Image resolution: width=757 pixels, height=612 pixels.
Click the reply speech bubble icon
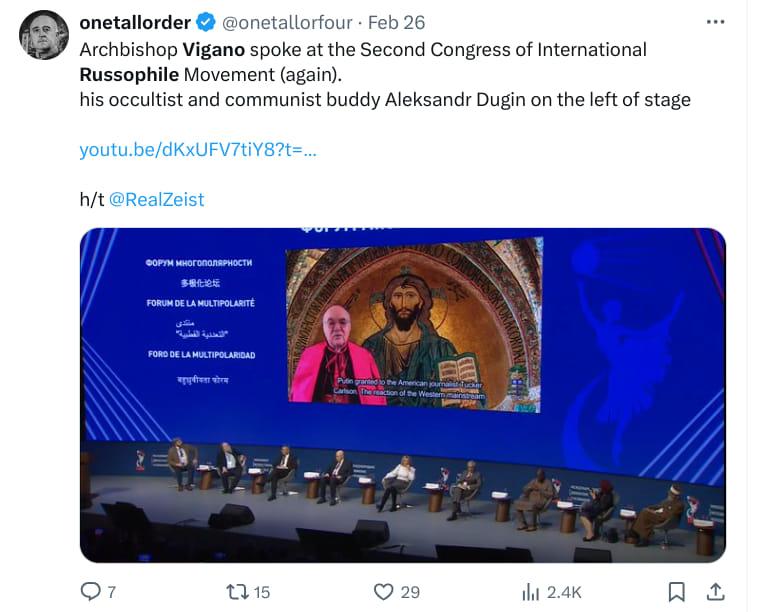pos(90,592)
